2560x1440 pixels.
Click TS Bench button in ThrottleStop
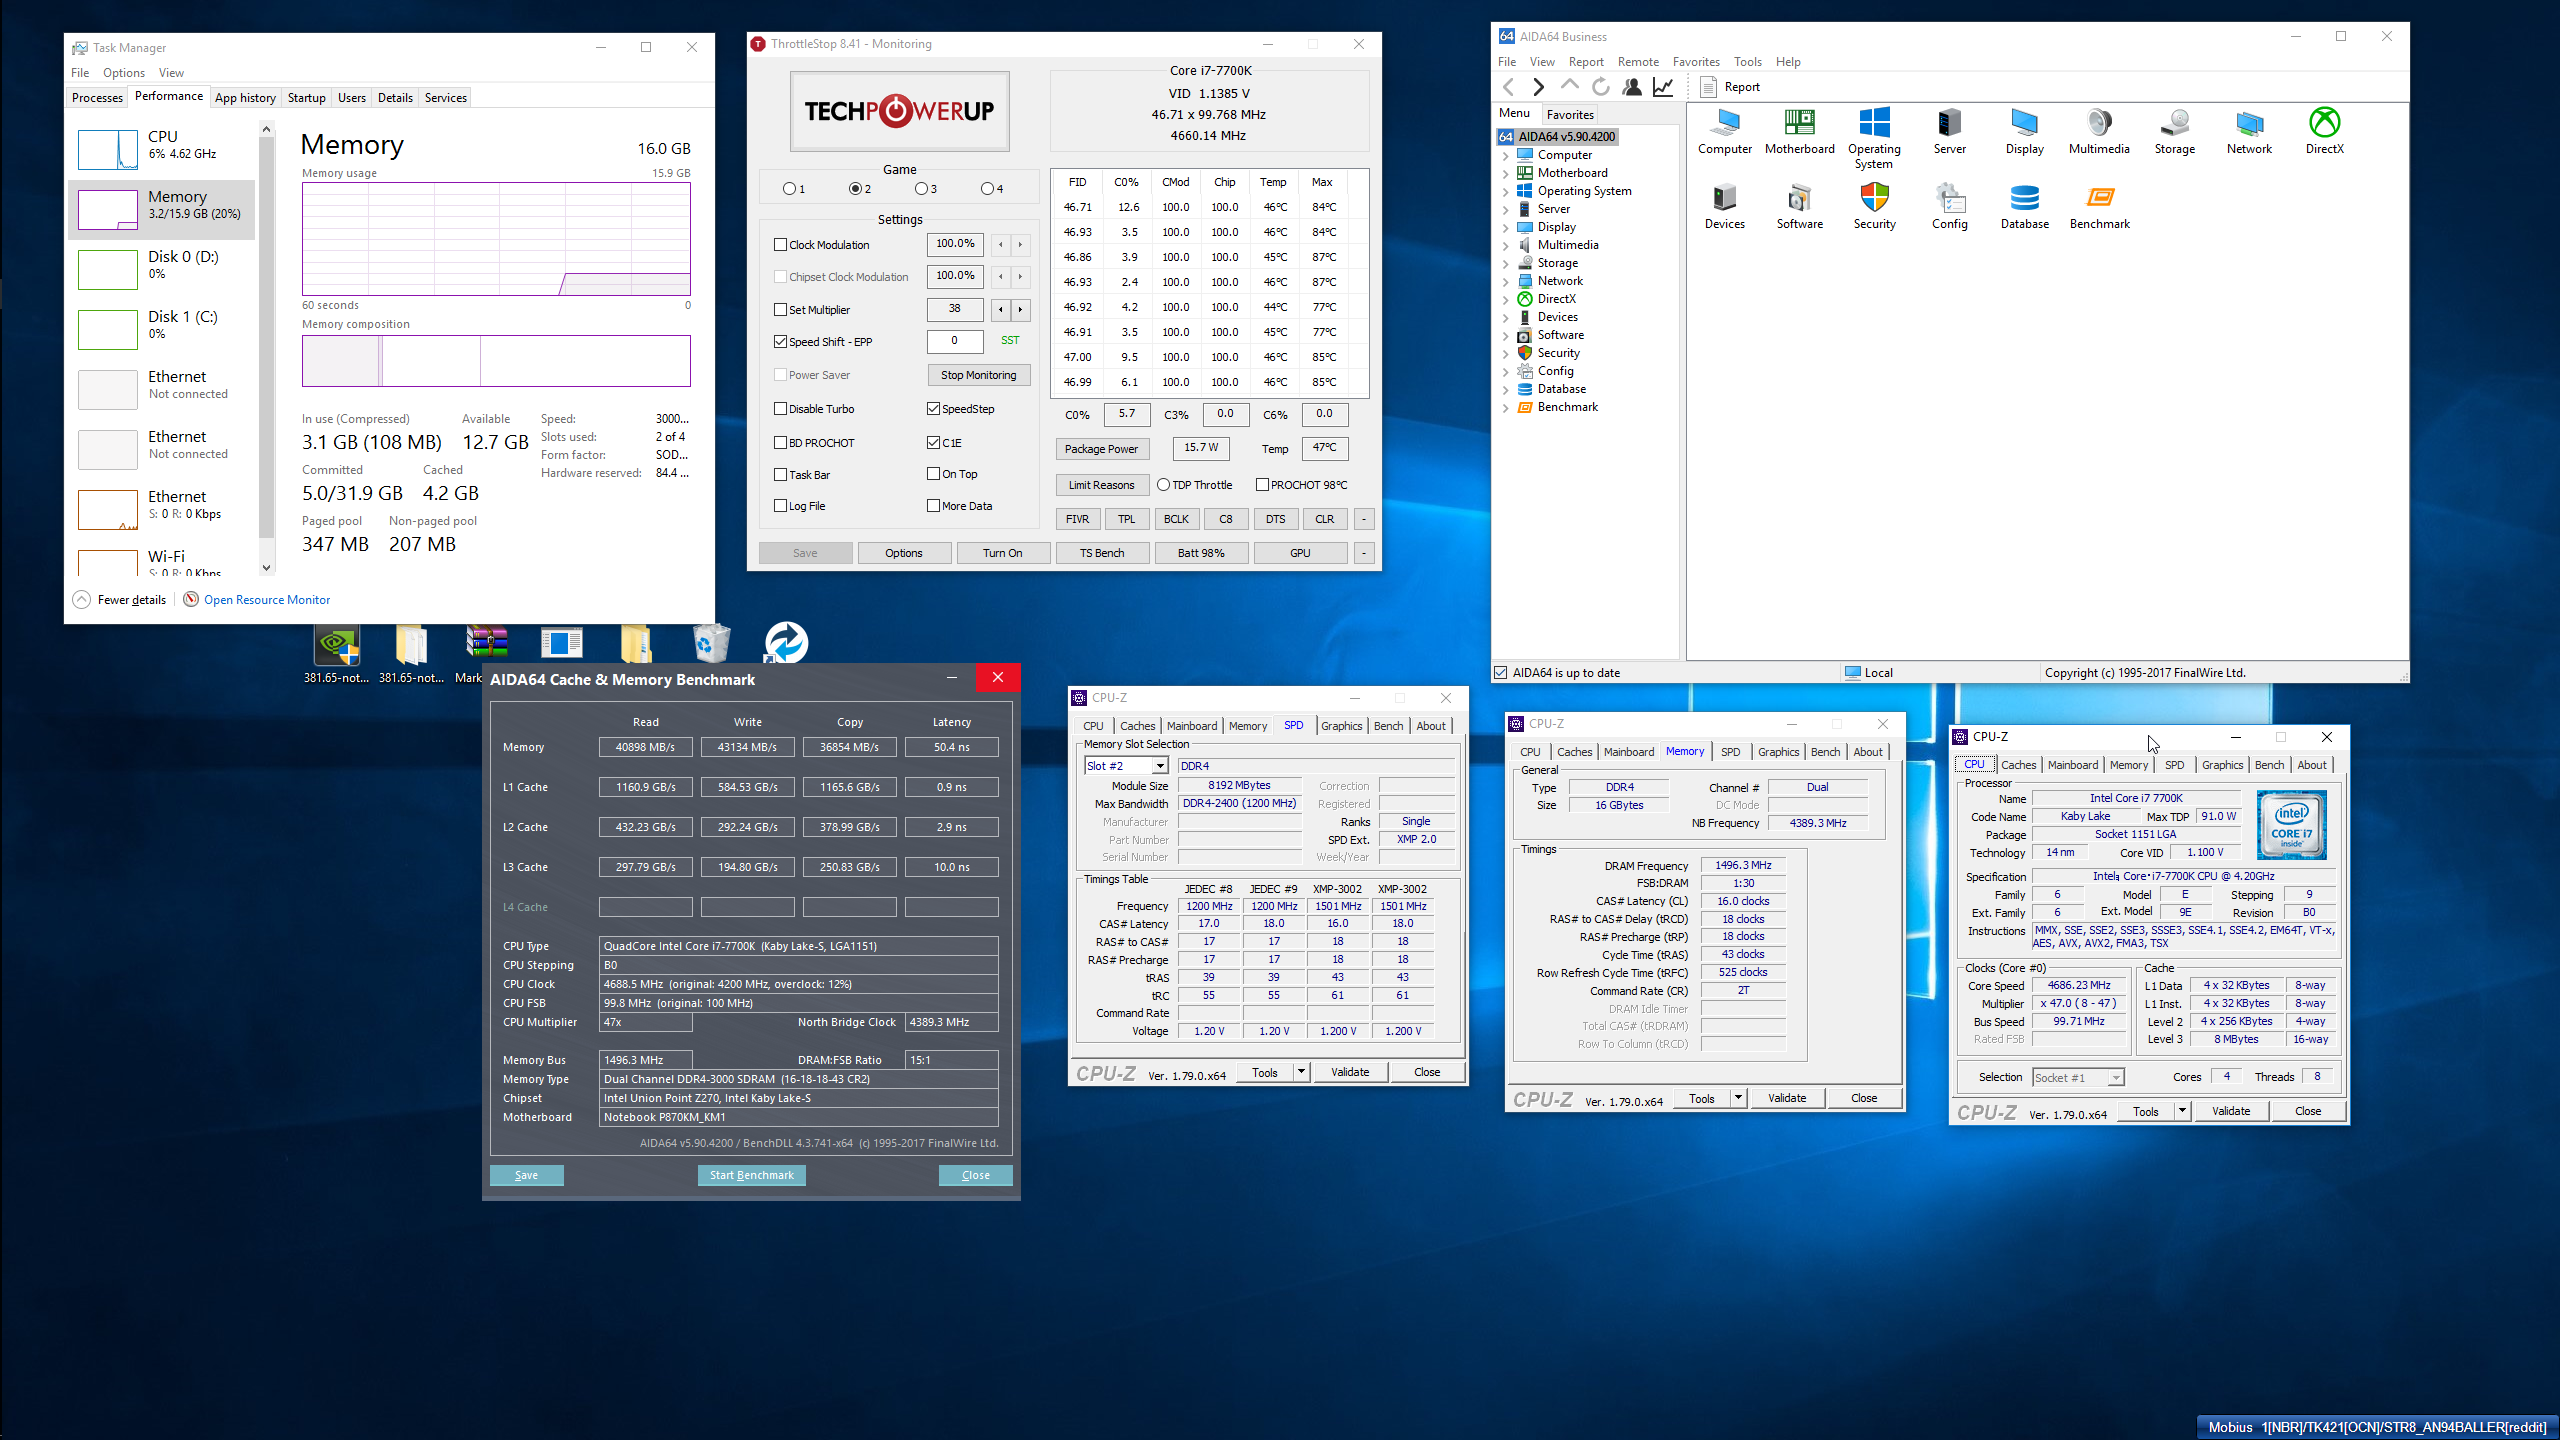[x=1102, y=553]
